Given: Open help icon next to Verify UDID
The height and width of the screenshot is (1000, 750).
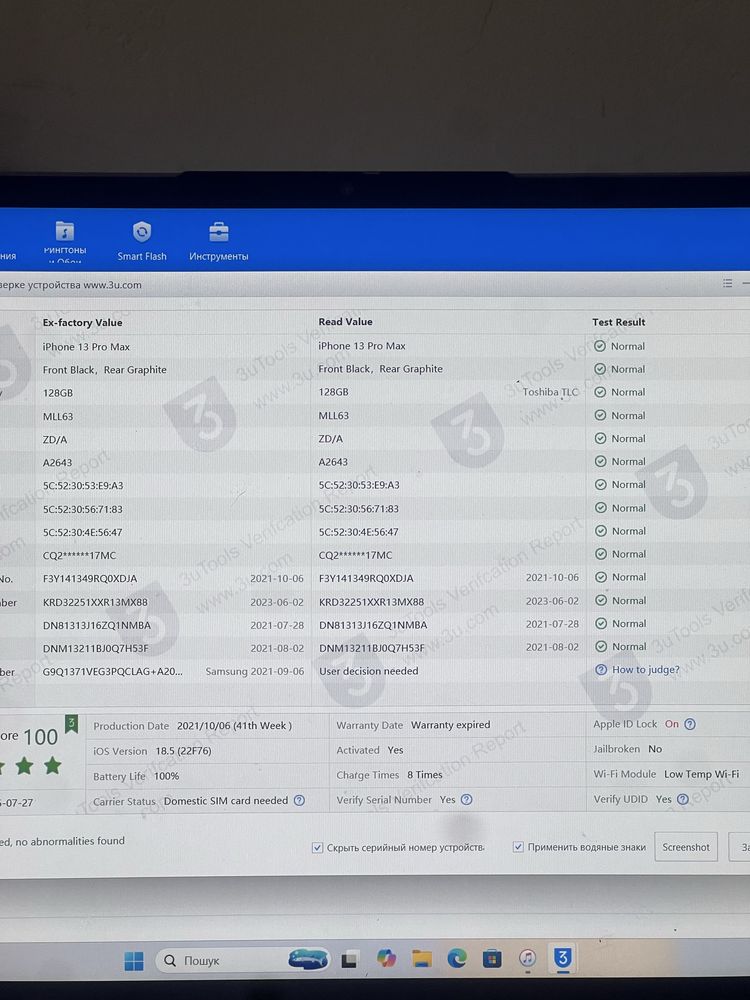Looking at the screenshot, I should click(682, 798).
